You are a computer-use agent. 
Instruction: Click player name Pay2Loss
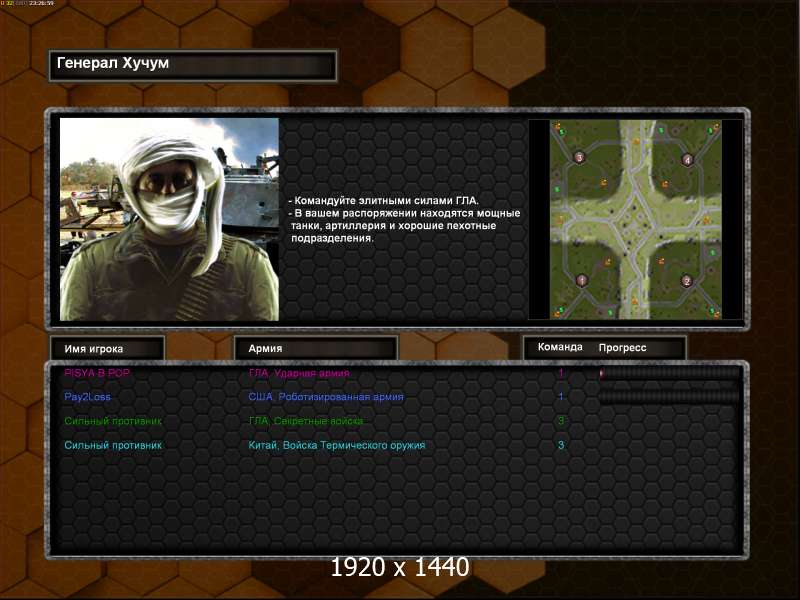(x=87, y=397)
